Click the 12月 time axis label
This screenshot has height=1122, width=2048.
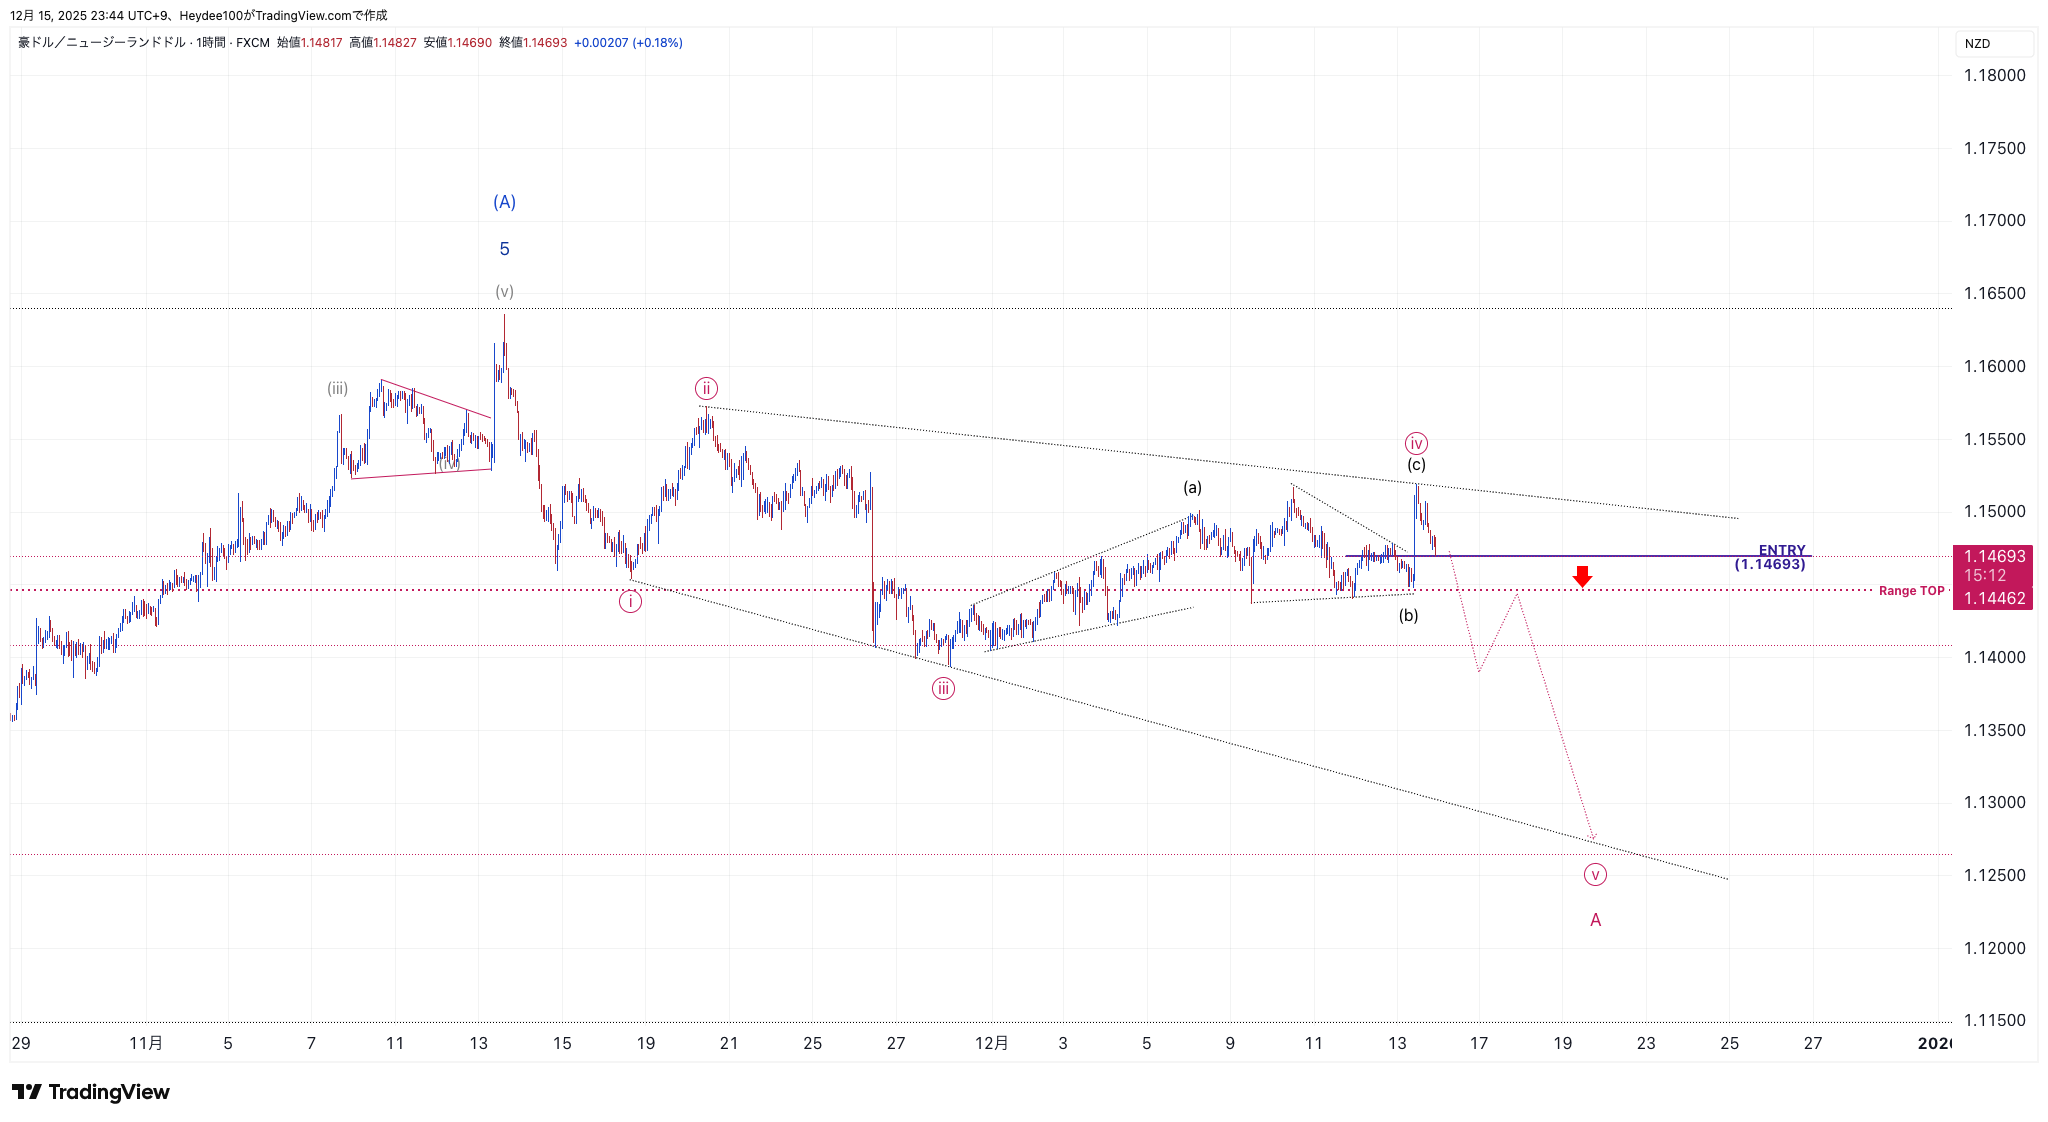[991, 1044]
